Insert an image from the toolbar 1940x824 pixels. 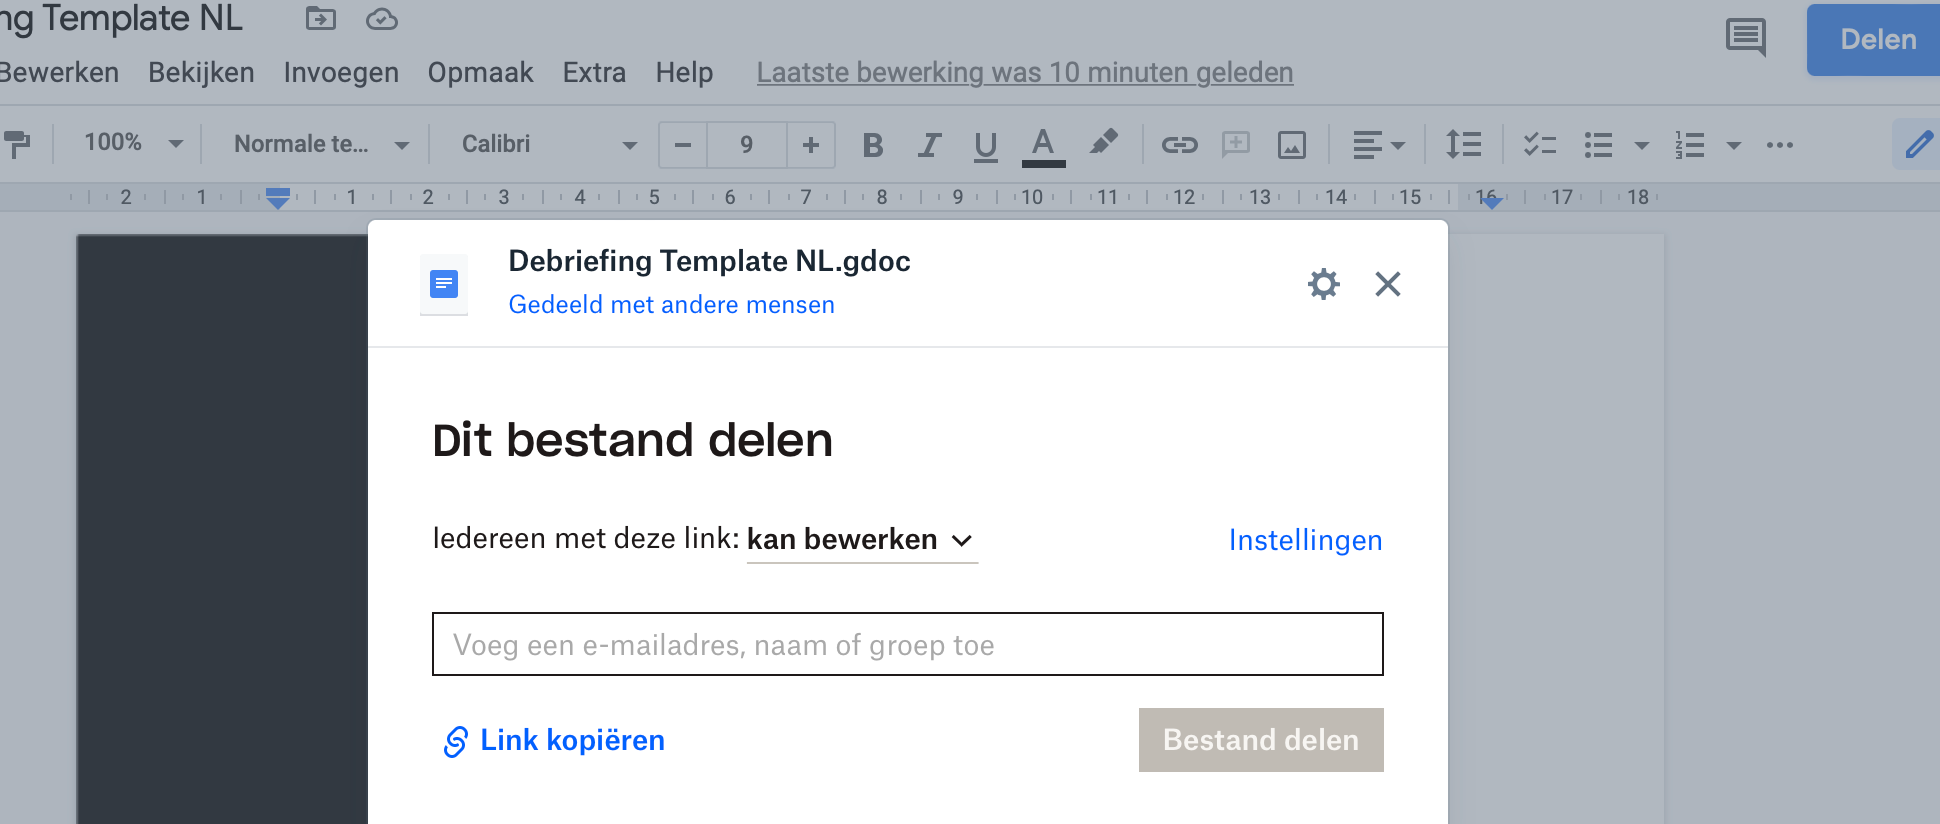[x=1292, y=146]
